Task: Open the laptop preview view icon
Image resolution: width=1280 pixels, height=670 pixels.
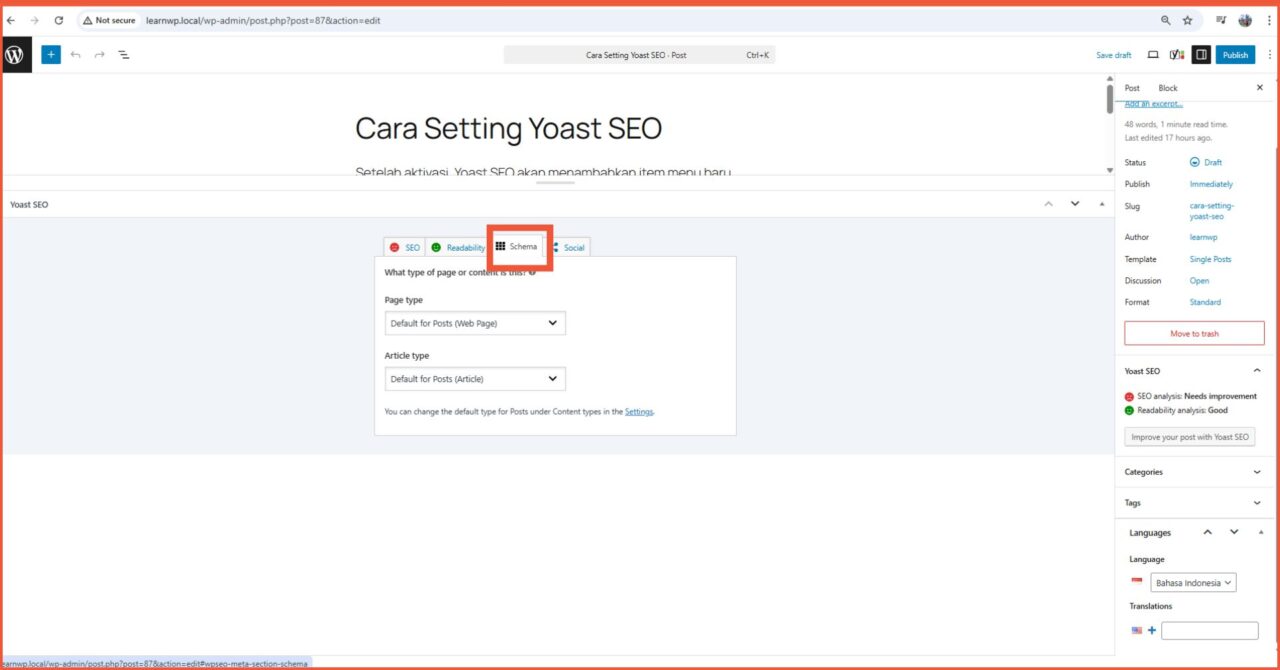Action: tap(1153, 55)
